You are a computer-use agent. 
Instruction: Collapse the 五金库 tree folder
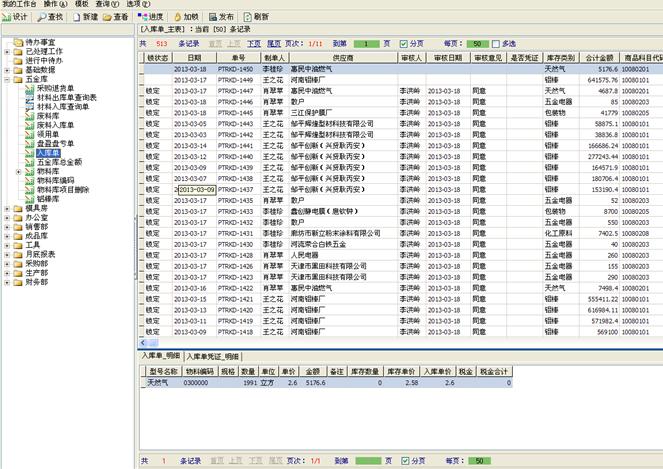[x=6, y=78]
